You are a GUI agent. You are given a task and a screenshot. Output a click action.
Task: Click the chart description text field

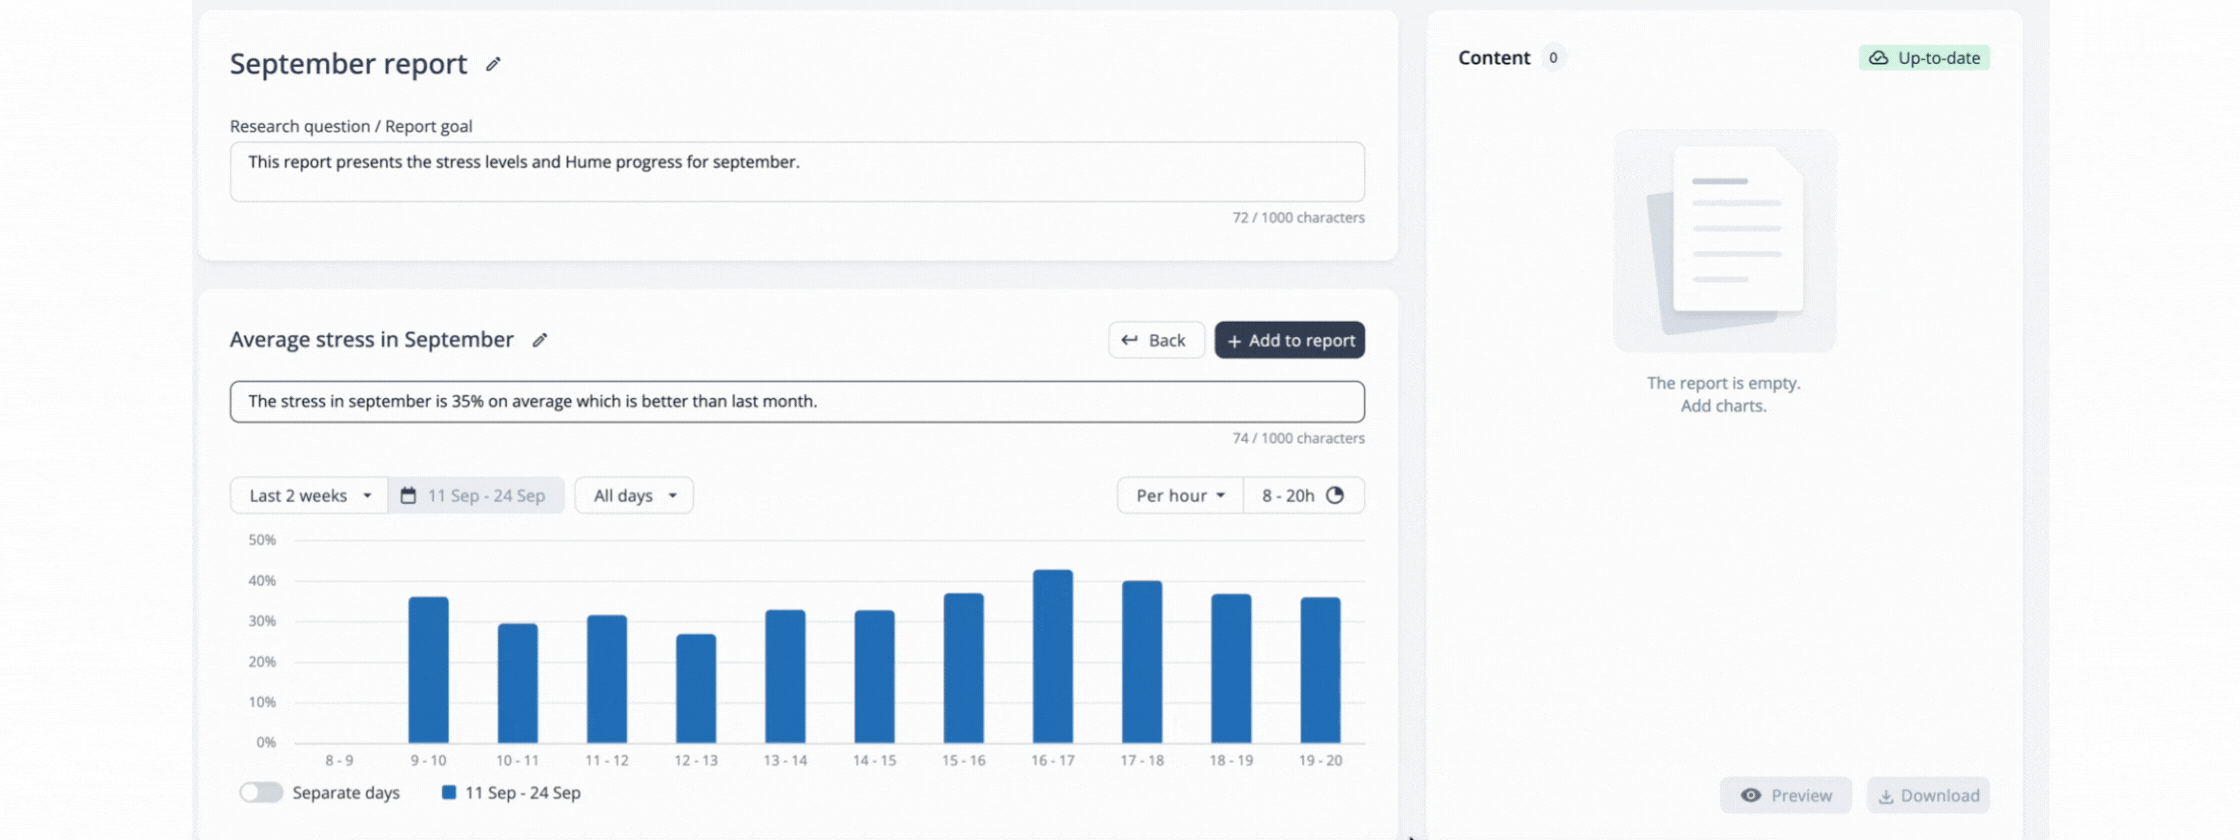point(797,401)
